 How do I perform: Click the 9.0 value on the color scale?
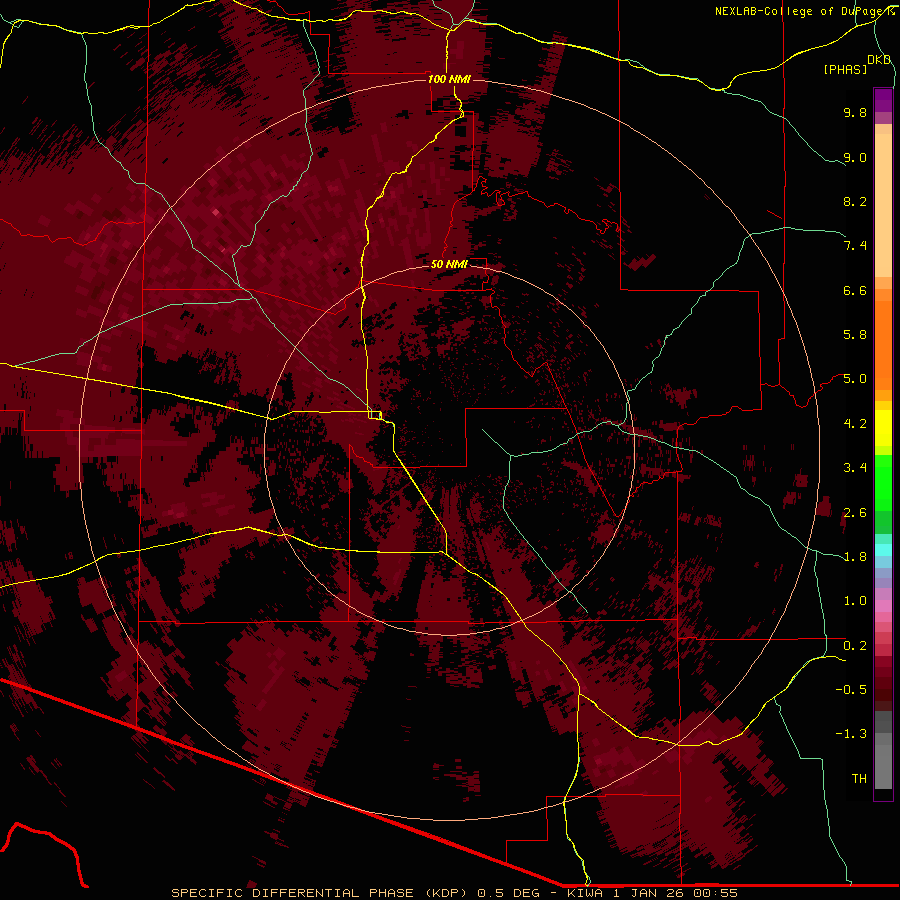[x=855, y=157]
